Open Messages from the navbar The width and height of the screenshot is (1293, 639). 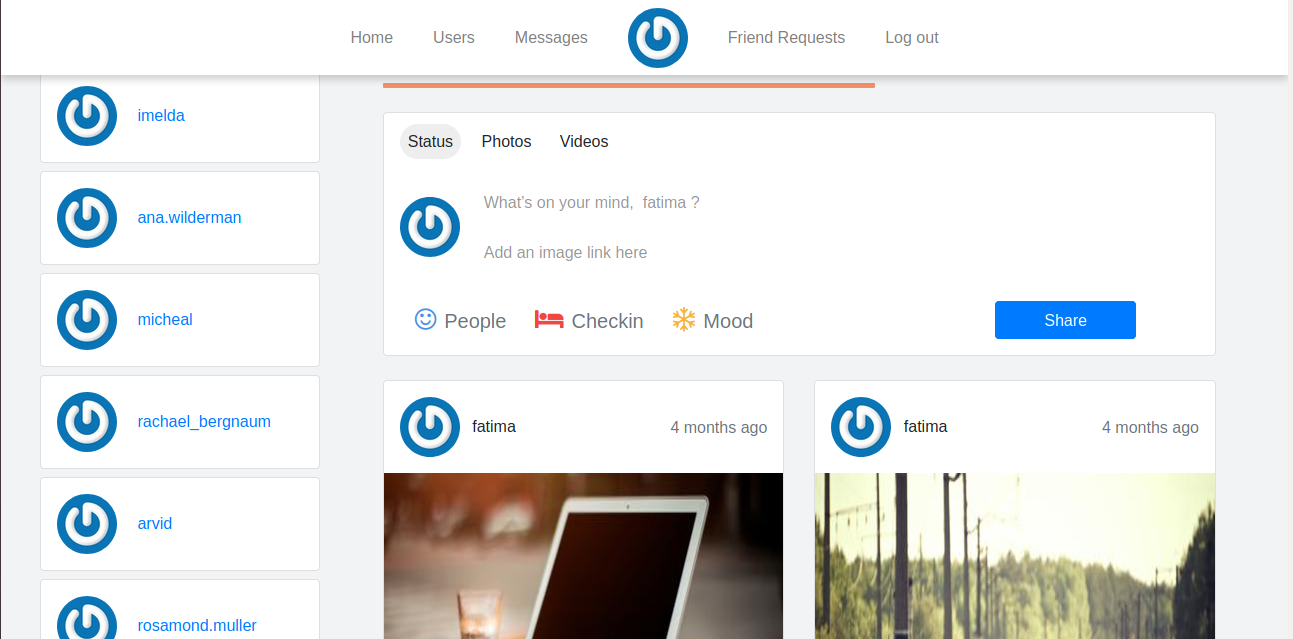coord(551,37)
